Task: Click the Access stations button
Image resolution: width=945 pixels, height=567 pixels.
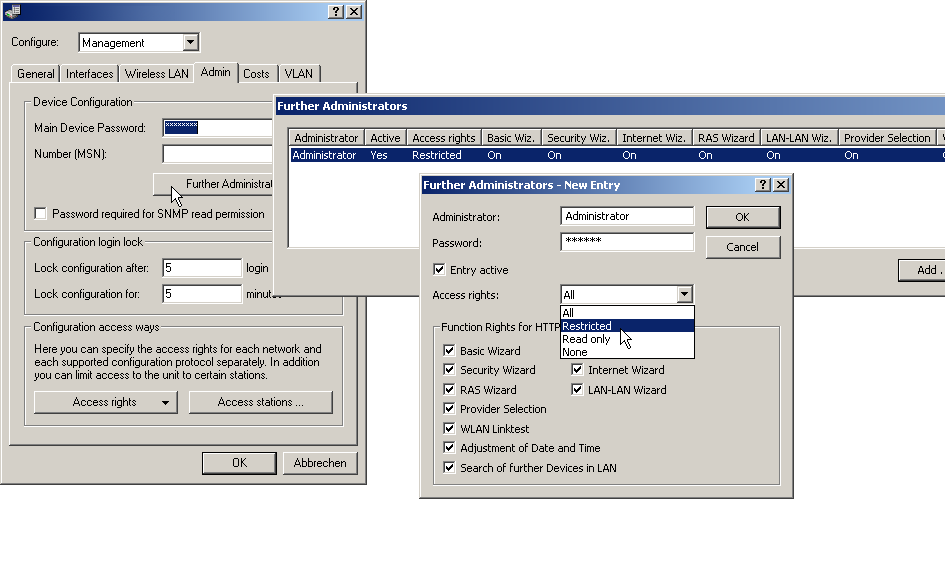Action: click(260, 402)
